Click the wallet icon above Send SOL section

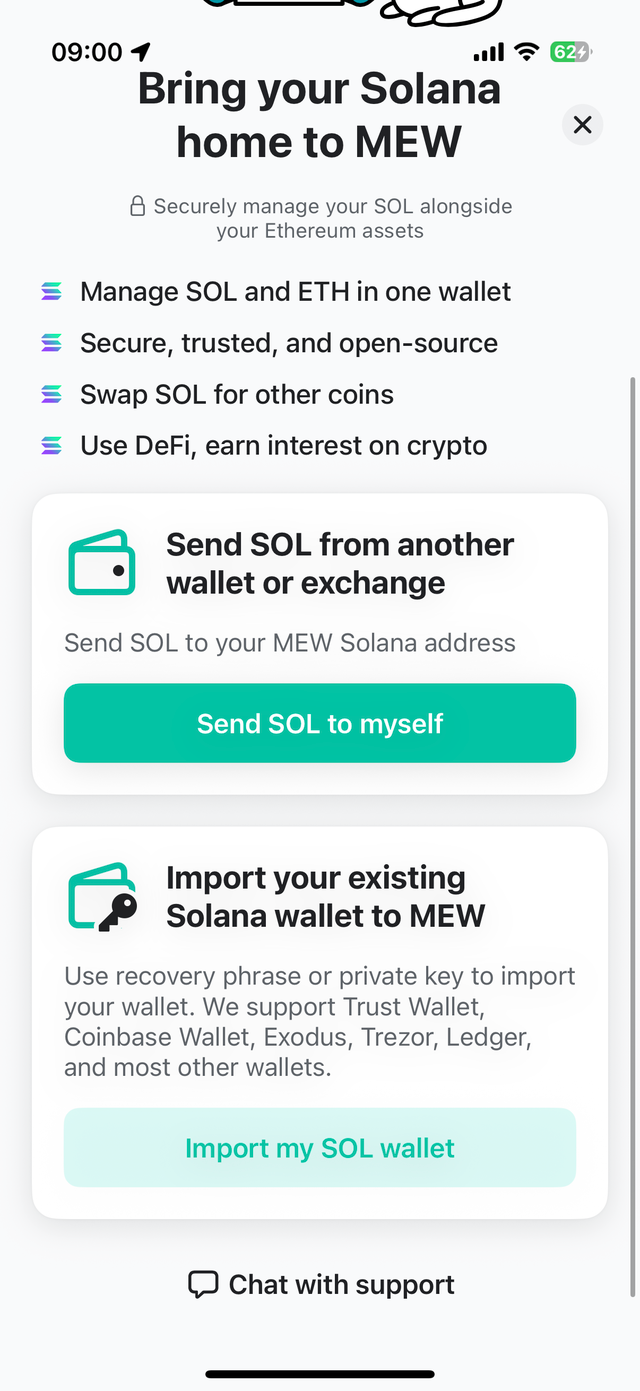click(x=100, y=563)
